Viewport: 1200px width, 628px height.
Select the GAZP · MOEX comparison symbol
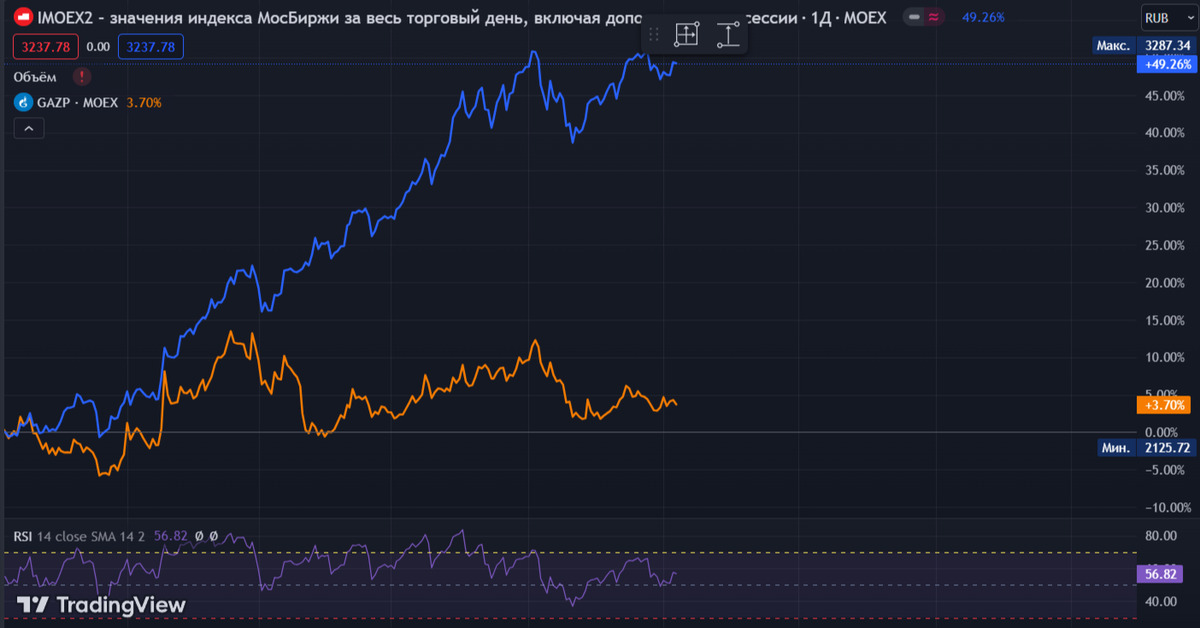pyautogui.click(x=78, y=102)
